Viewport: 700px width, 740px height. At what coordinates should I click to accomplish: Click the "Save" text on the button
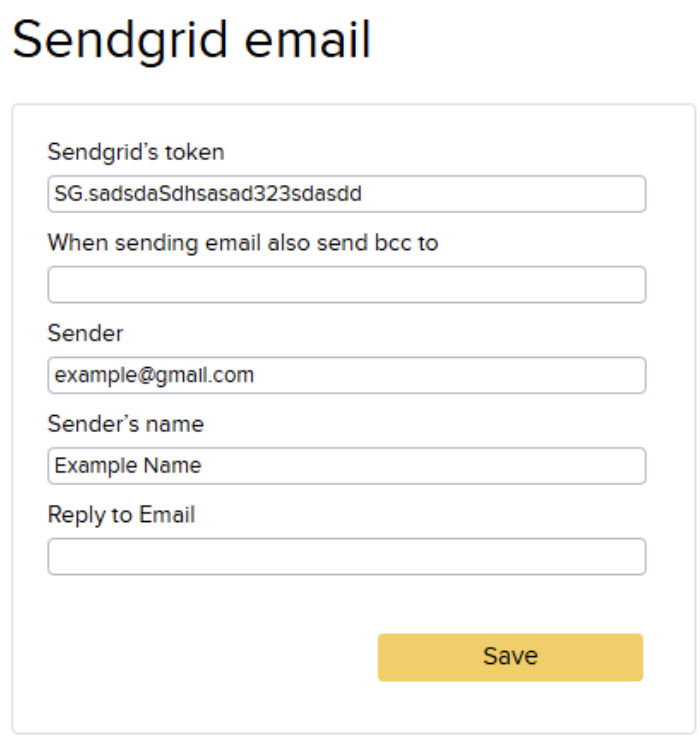(510, 656)
